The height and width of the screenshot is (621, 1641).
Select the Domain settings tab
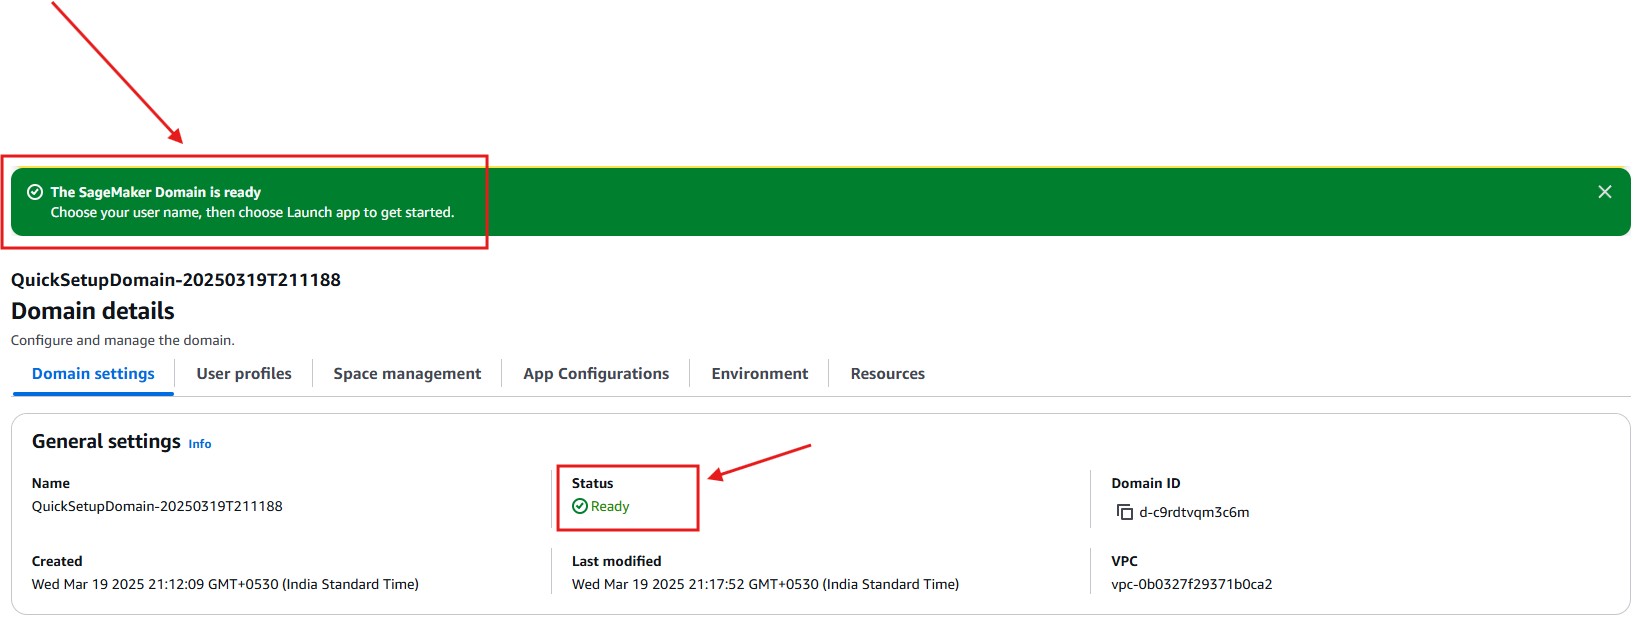point(93,374)
